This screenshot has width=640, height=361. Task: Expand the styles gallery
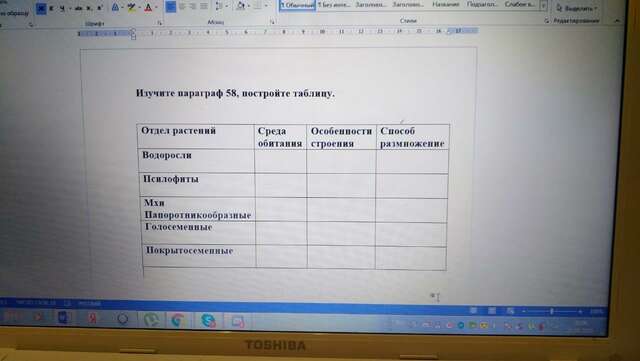coord(543,6)
